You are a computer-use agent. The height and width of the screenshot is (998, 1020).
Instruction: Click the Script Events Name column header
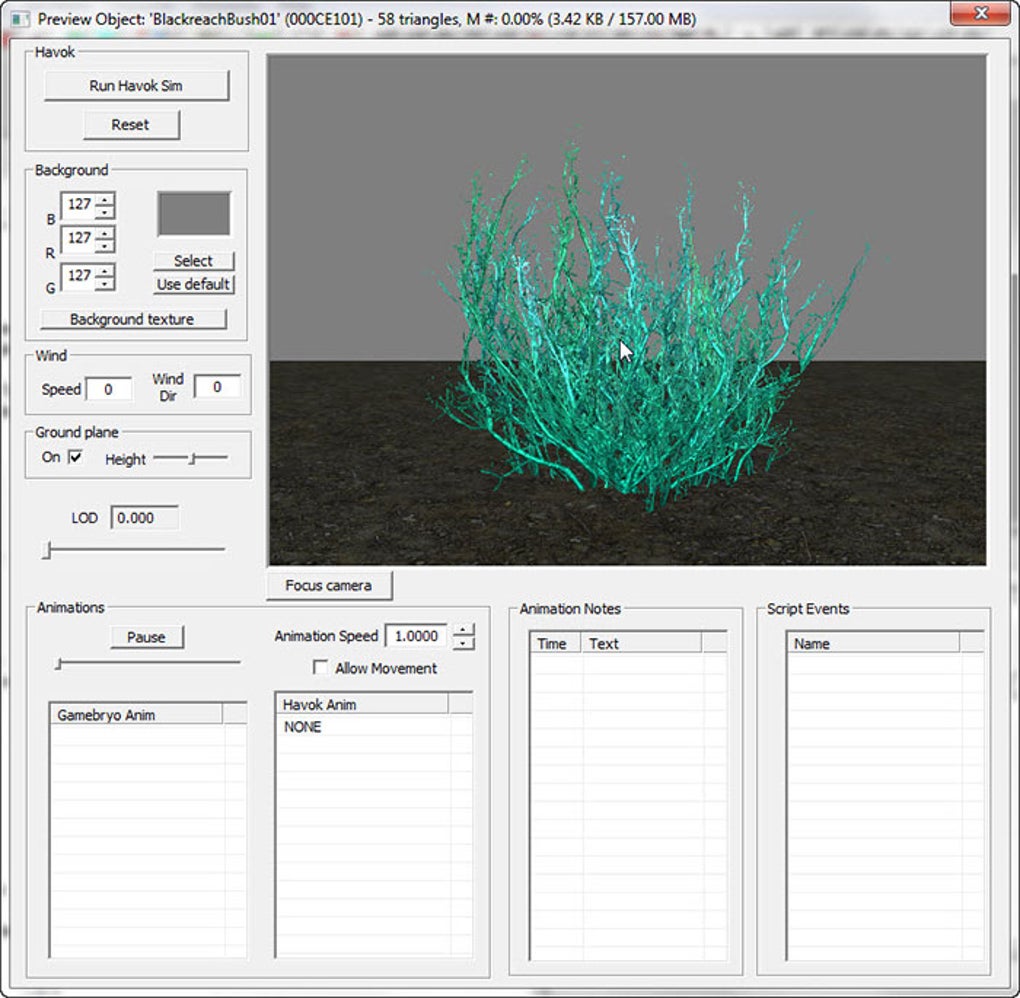pos(873,643)
